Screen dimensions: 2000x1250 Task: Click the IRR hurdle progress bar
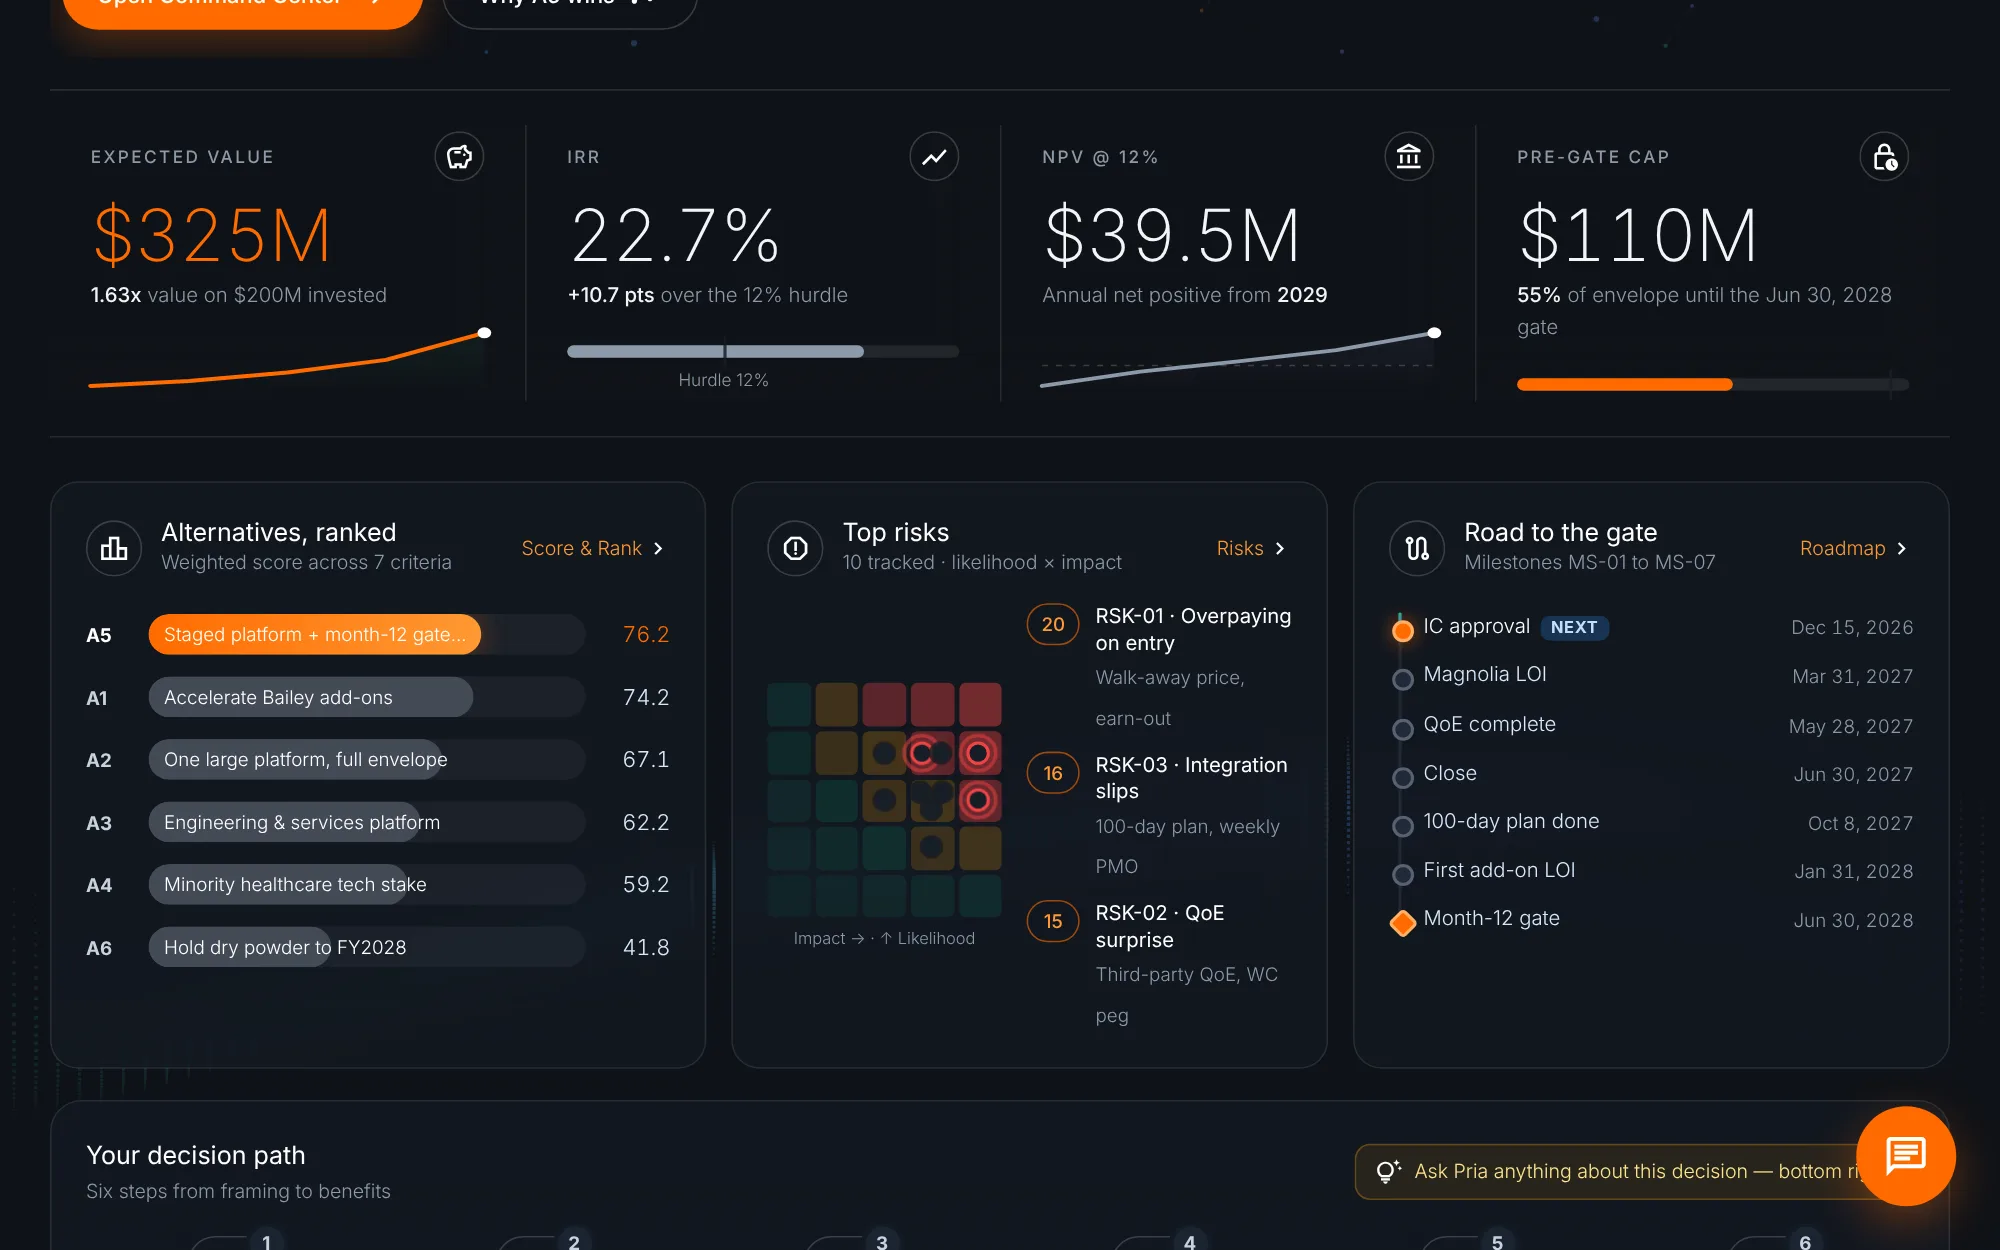[x=763, y=352]
